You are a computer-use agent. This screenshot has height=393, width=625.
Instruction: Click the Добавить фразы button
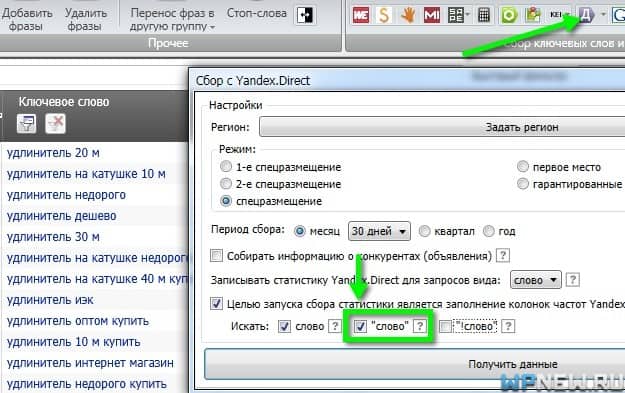[x=26, y=19]
